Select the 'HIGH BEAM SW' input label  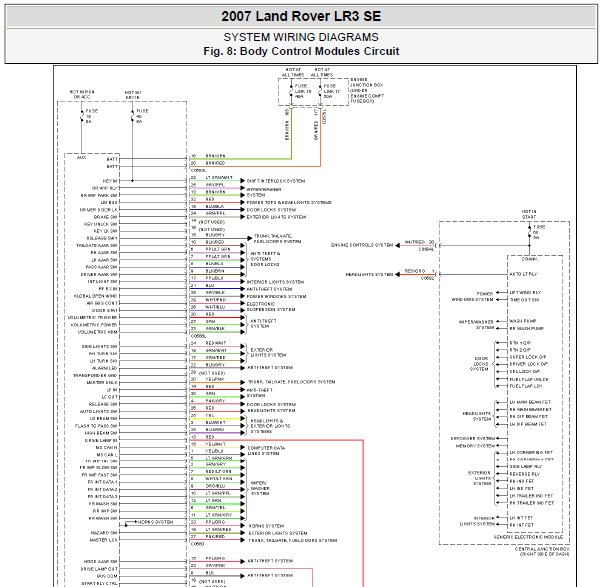tap(101, 433)
